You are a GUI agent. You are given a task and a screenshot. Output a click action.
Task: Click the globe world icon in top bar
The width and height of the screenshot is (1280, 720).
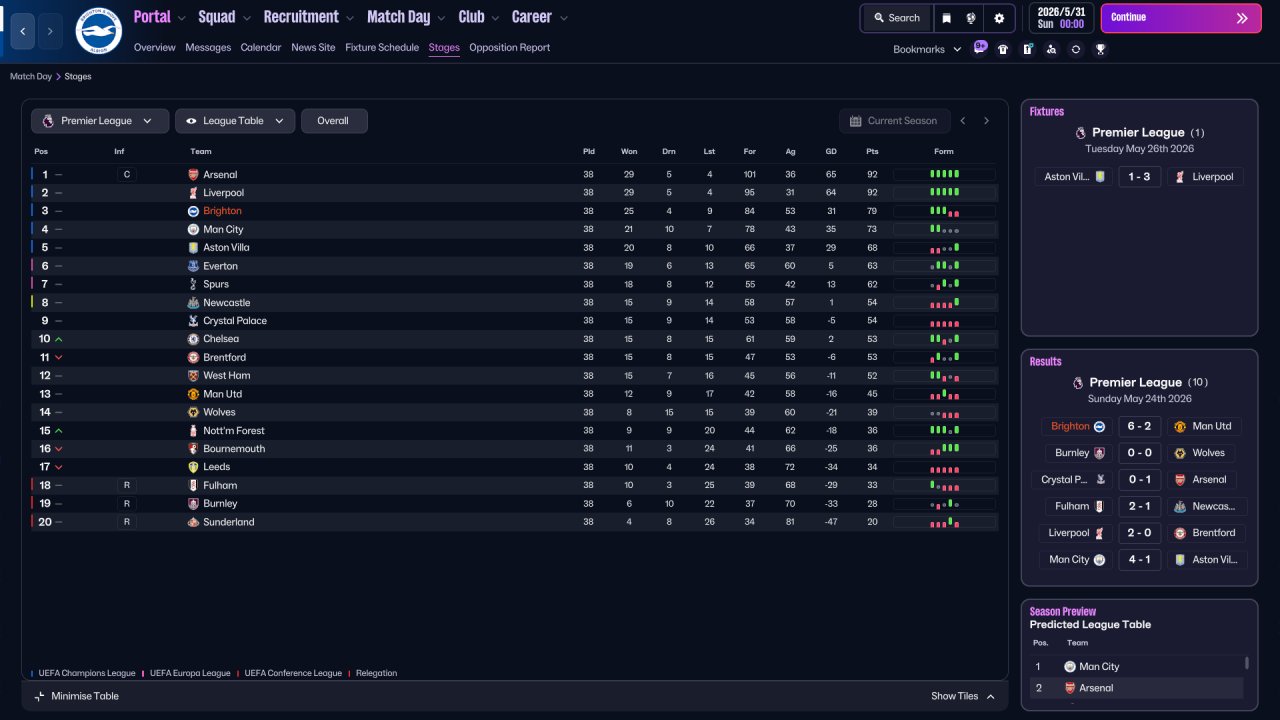point(971,18)
